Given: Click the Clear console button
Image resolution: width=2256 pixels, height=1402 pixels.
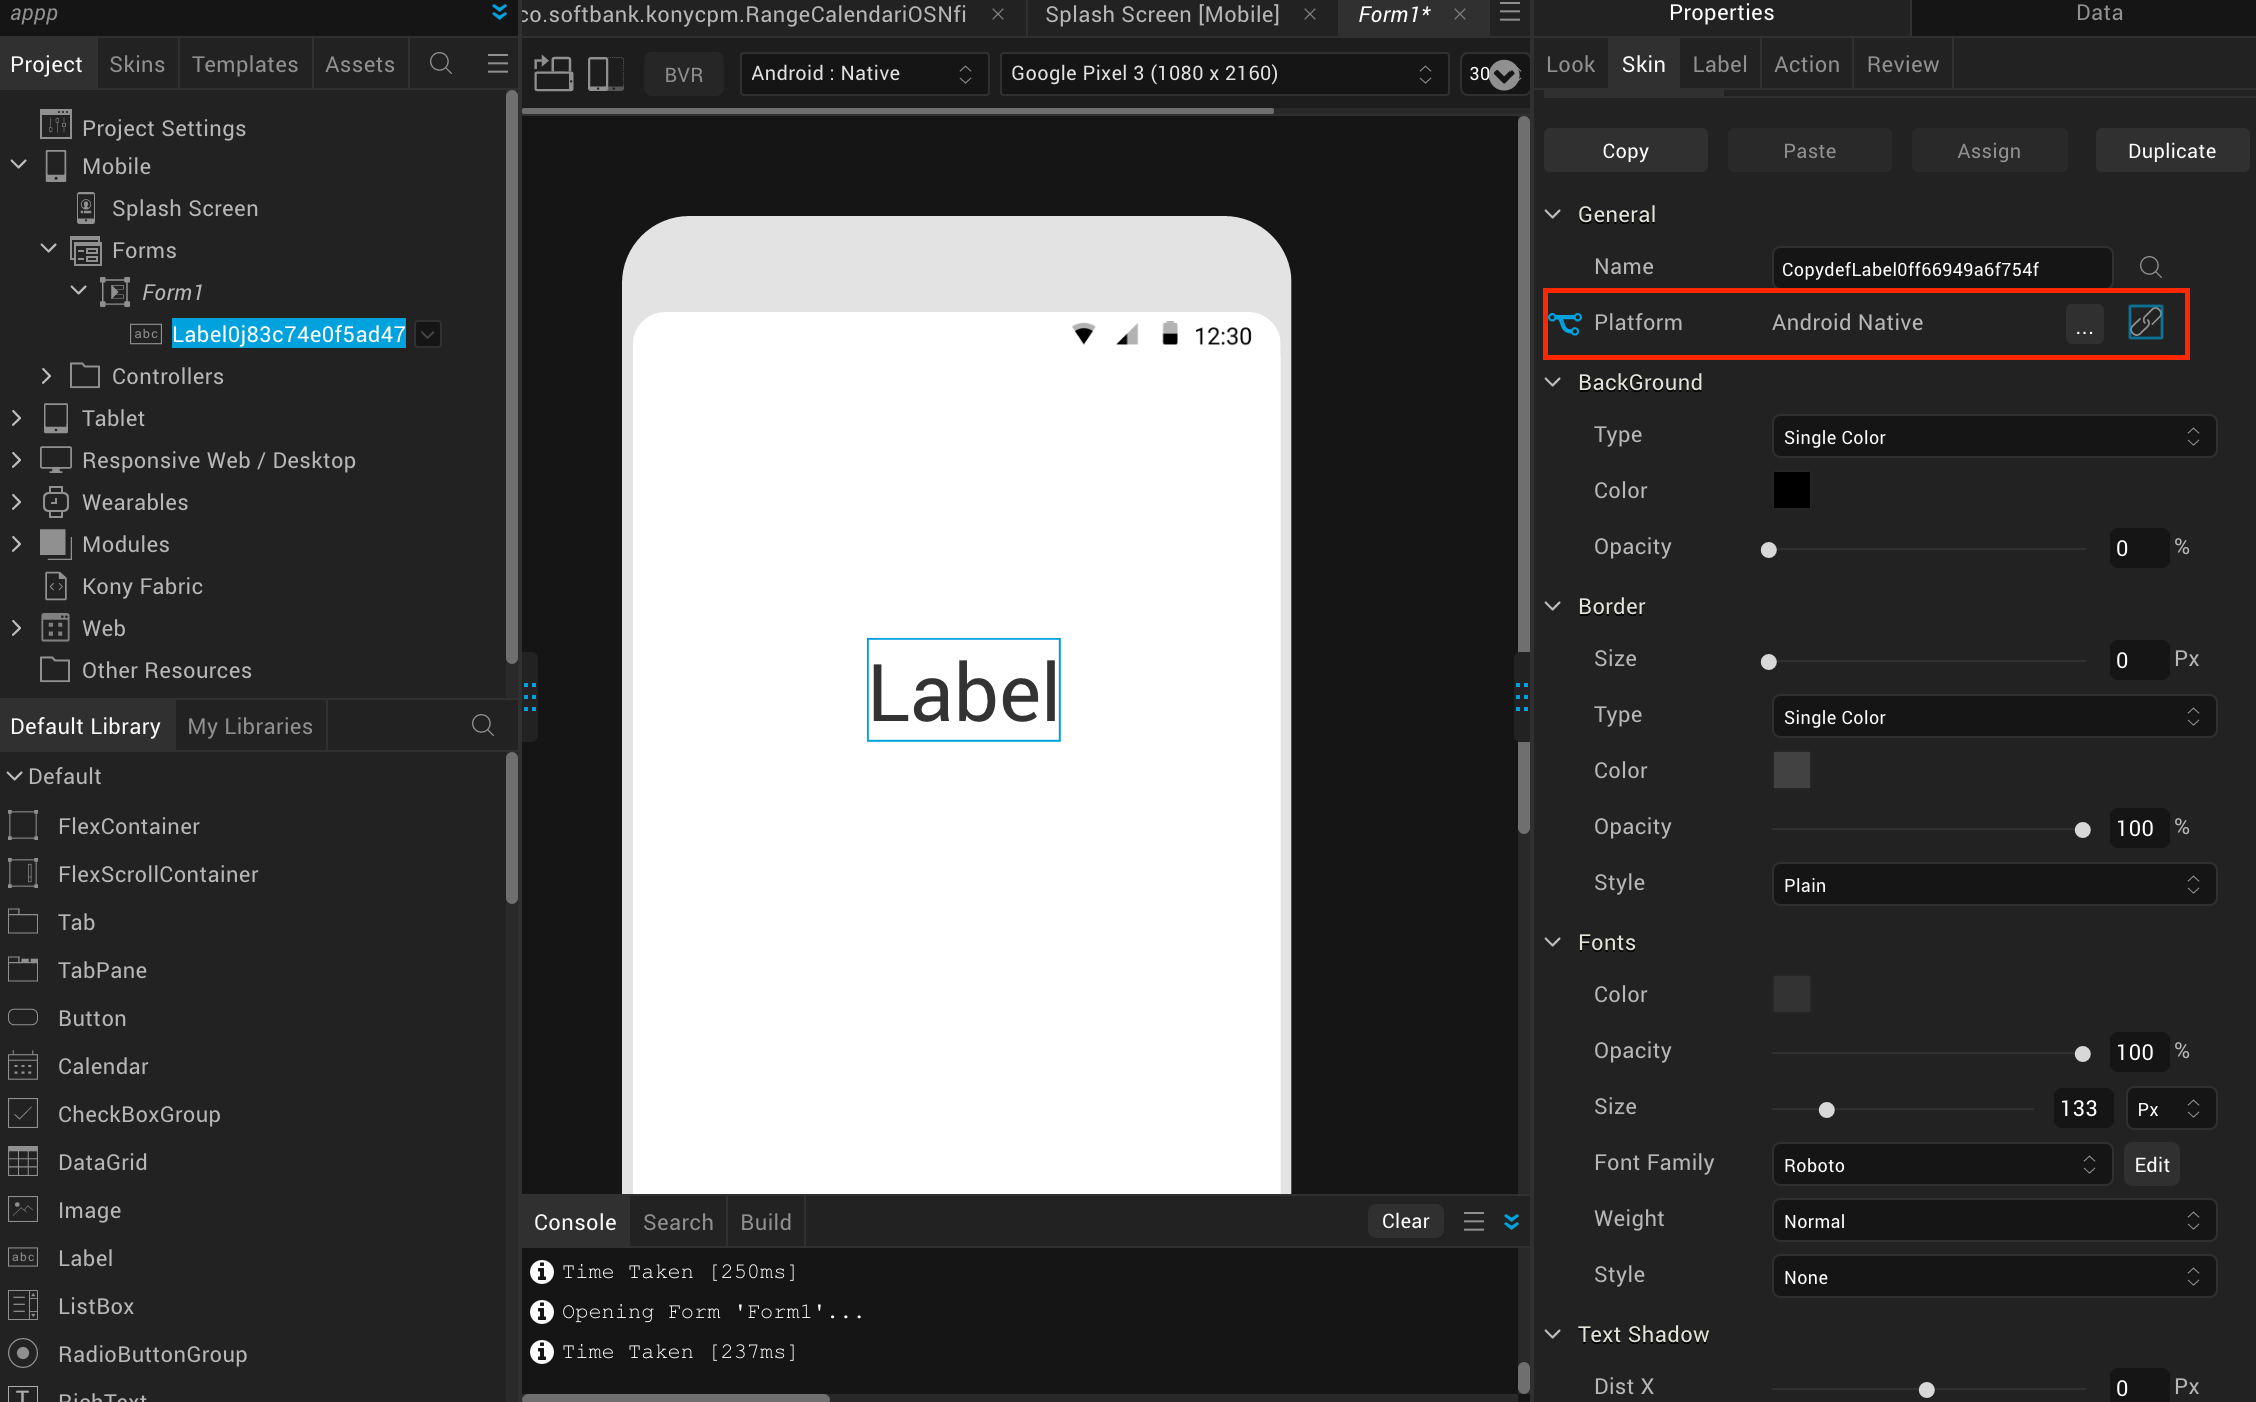Looking at the screenshot, I should pyautogui.click(x=1405, y=1221).
